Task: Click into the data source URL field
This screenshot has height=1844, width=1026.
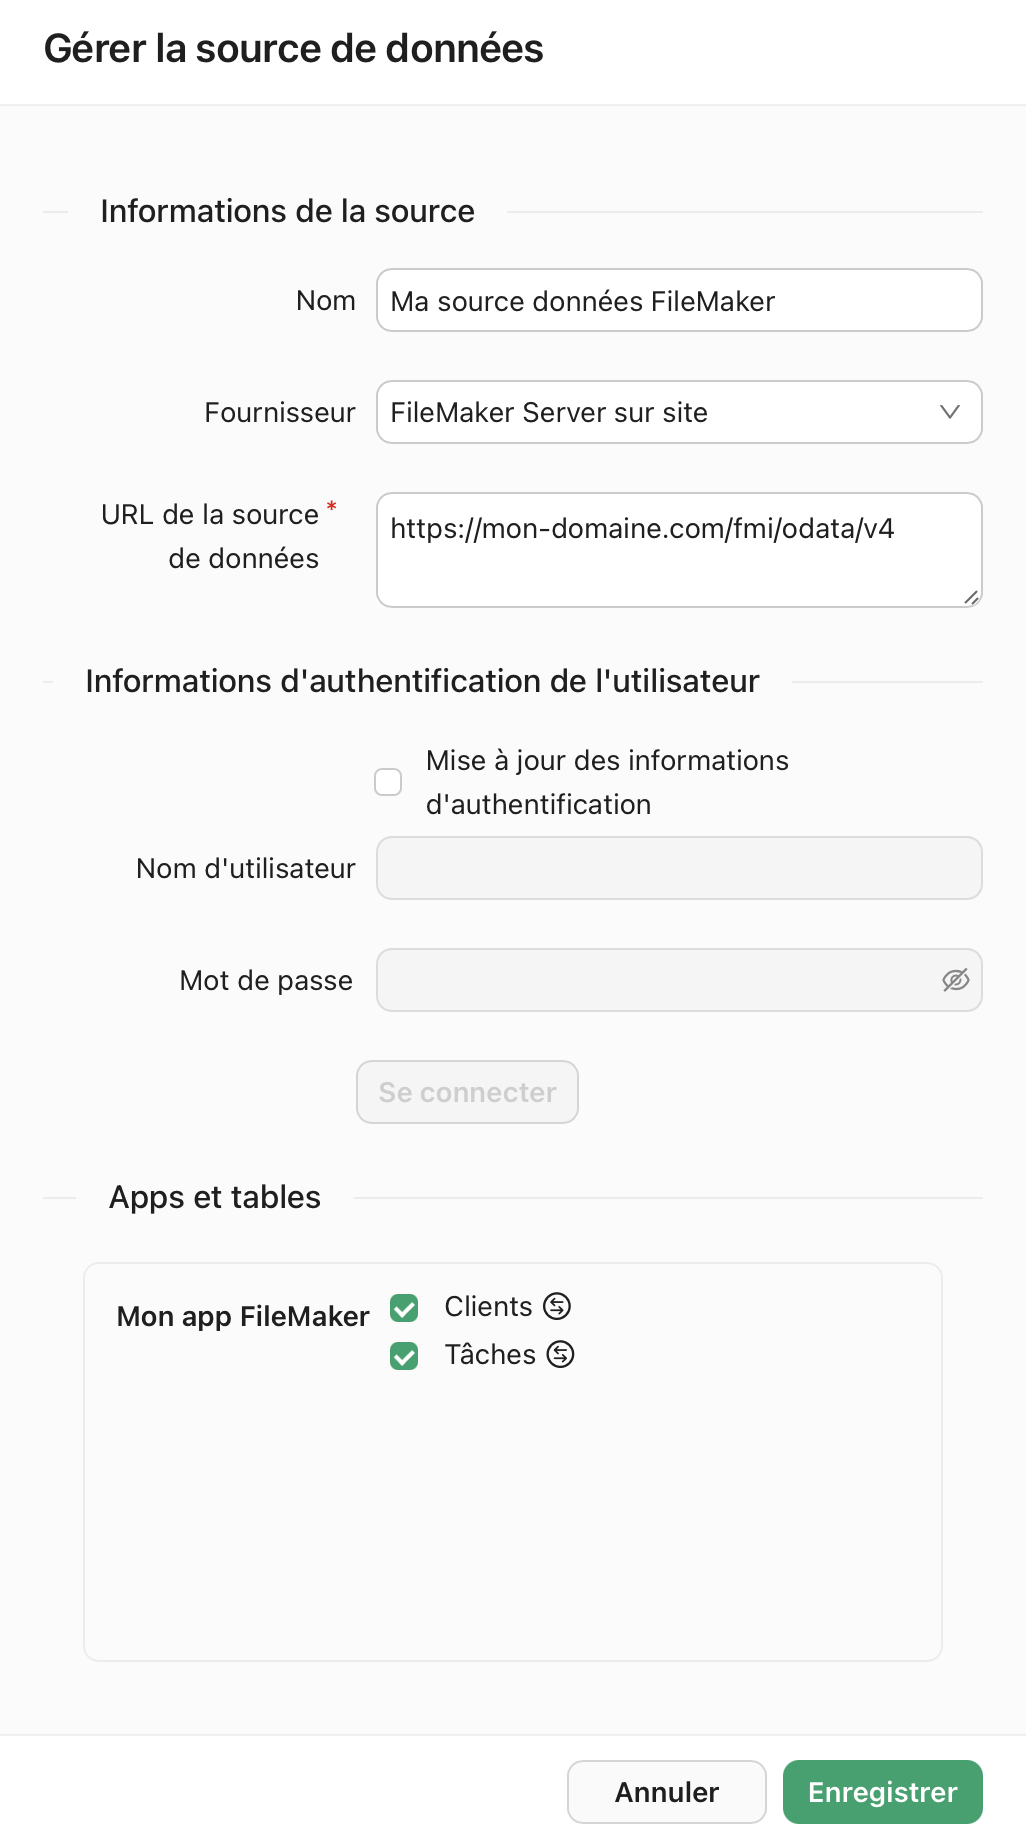Action: [678, 549]
